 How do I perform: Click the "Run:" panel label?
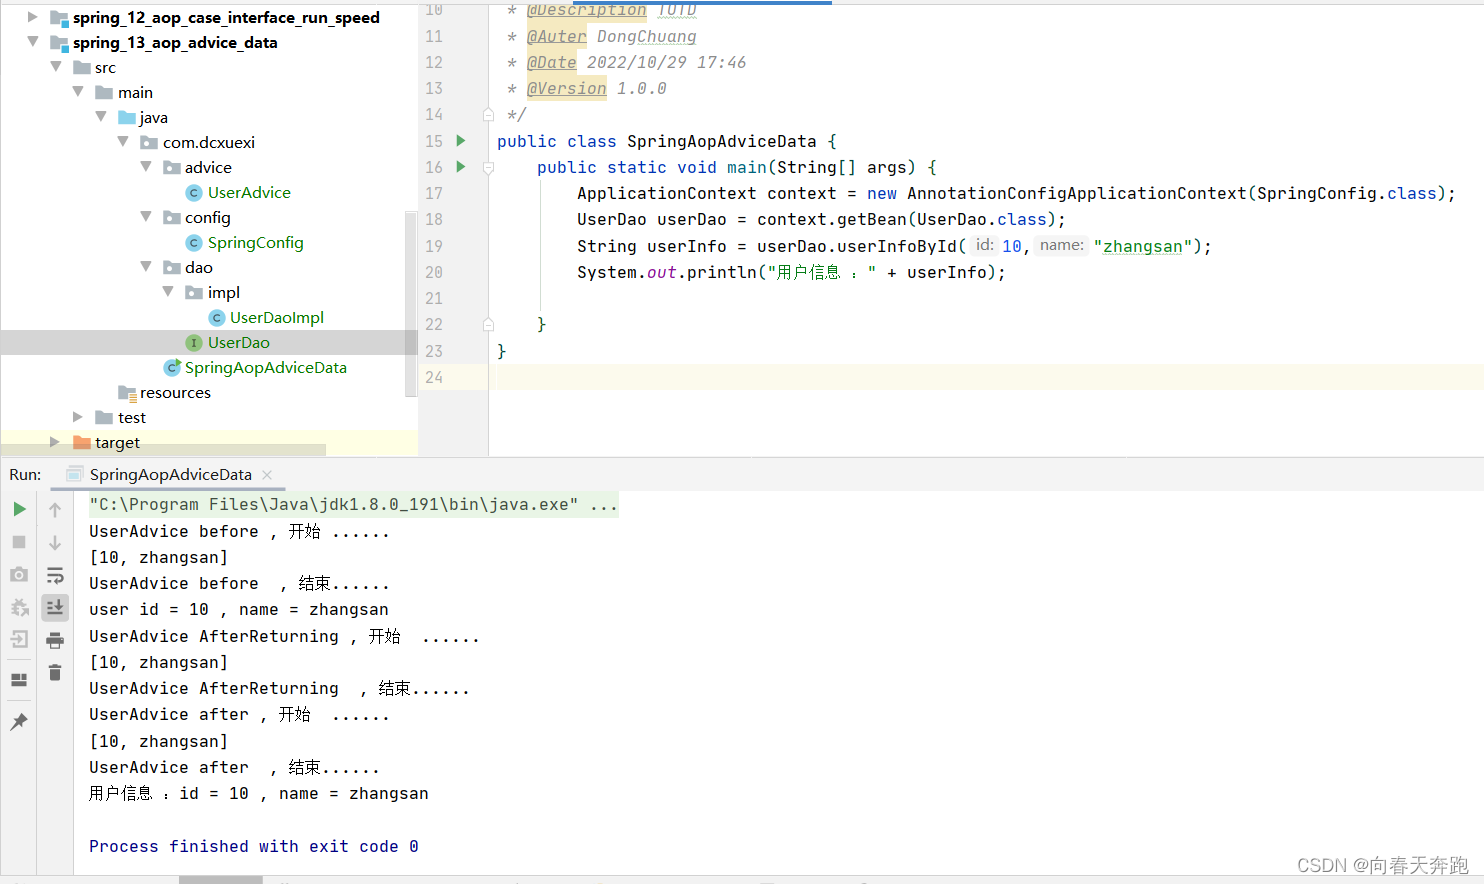pyautogui.click(x=25, y=475)
